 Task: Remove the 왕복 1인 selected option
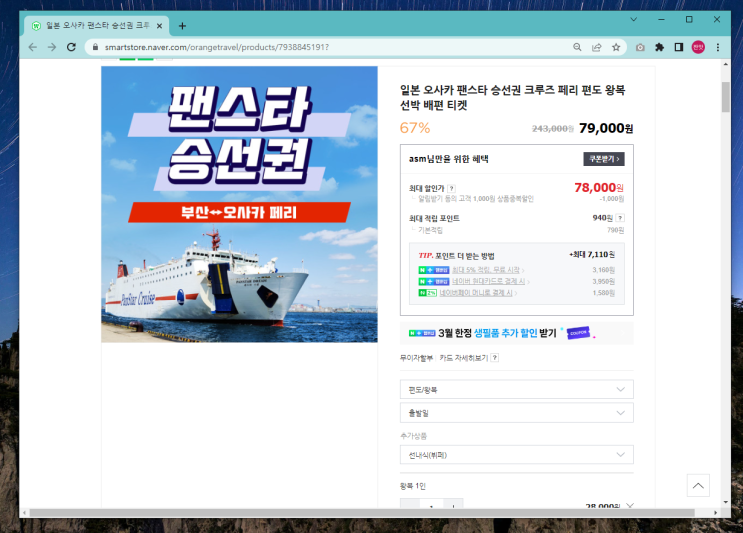click(x=630, y=506)
